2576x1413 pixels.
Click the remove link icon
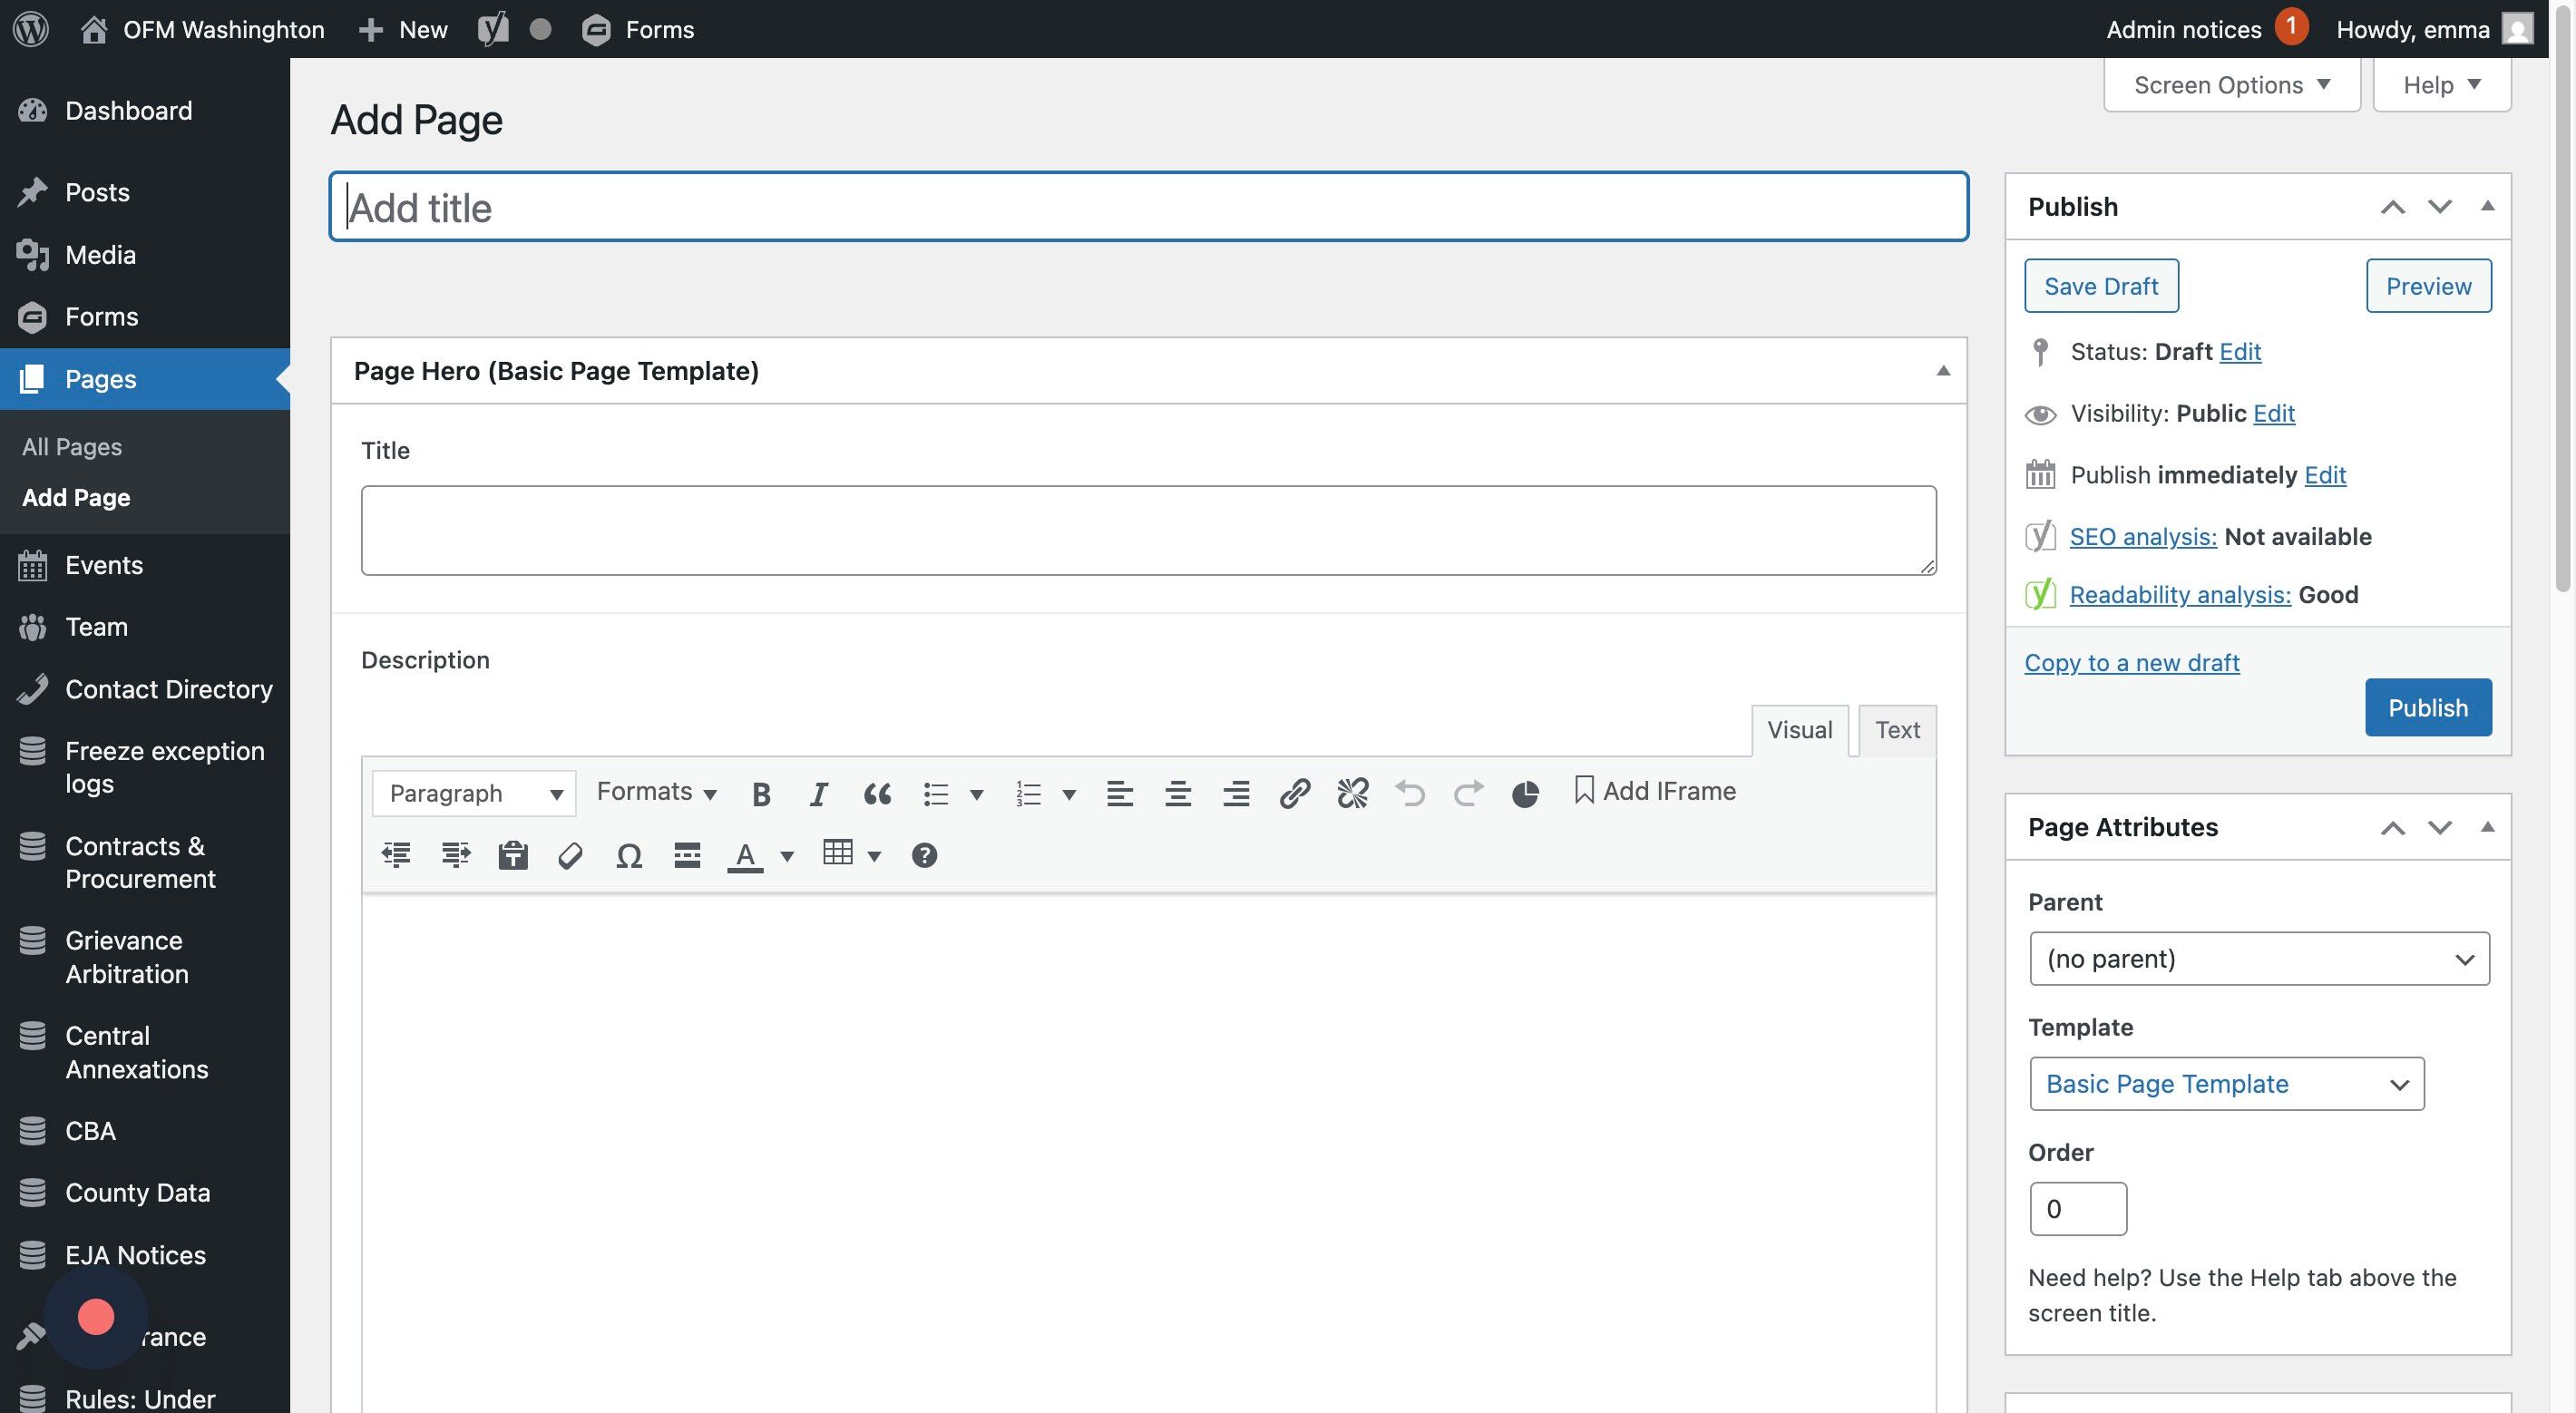pos(1352,793)
